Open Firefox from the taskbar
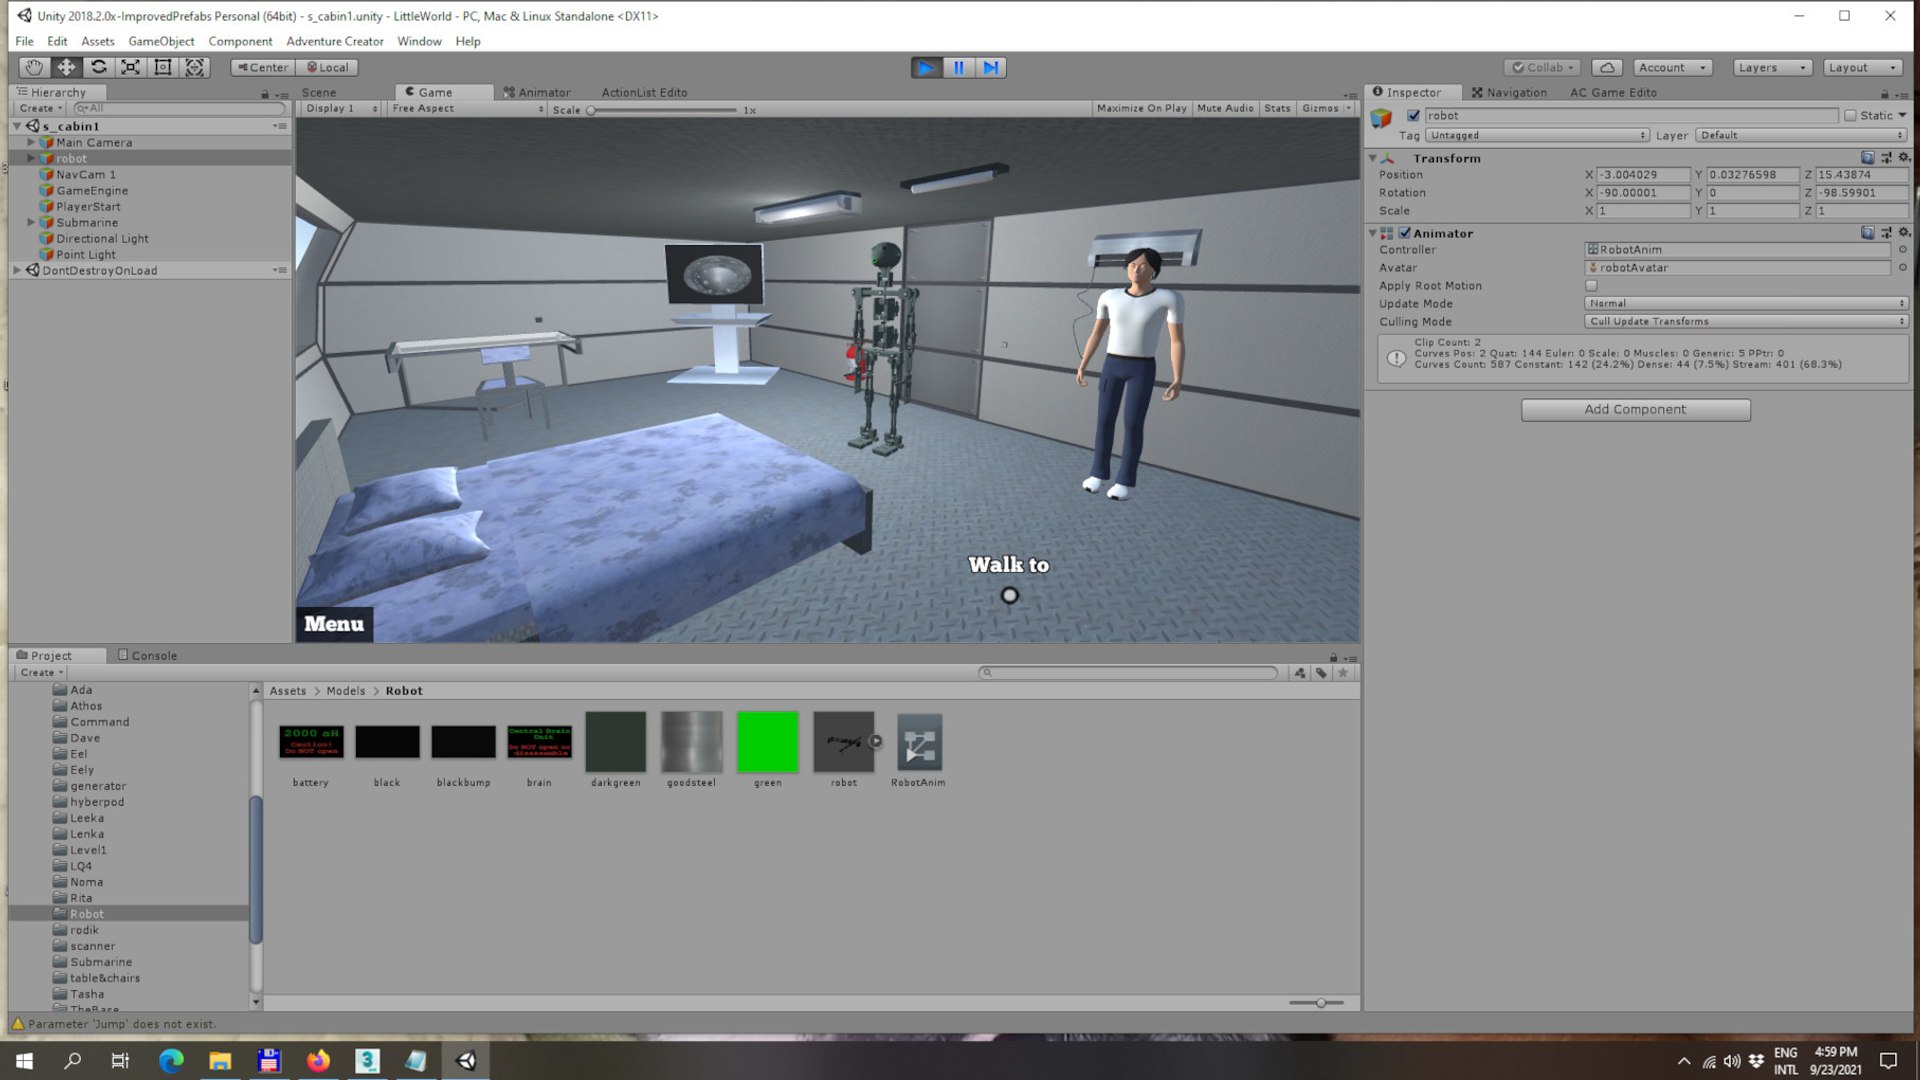1920x1080 pixels. (x=318, y=1060)
